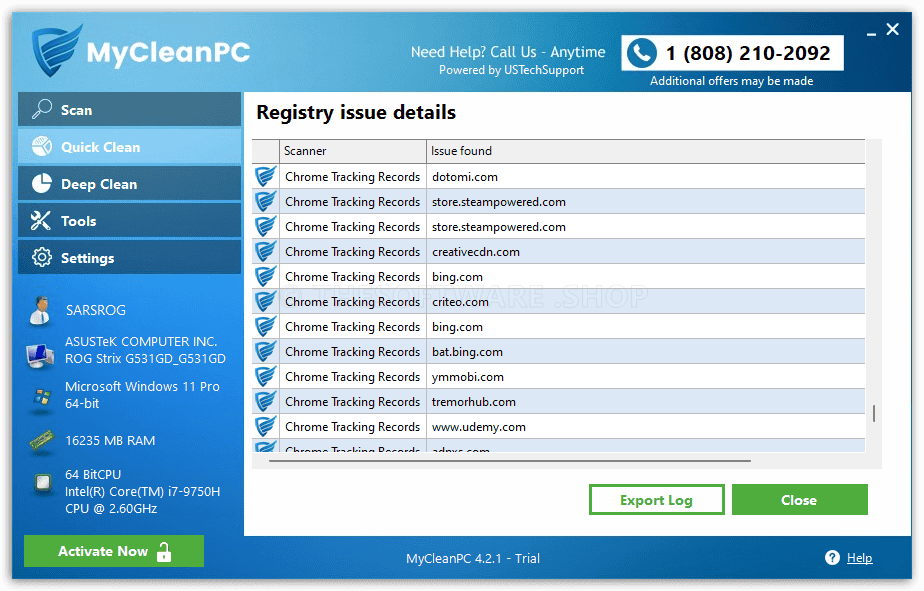This screenshot has width=924, height=591.
Task: Click the shield icon in the criteo.com row
Action: click(265, 301)
